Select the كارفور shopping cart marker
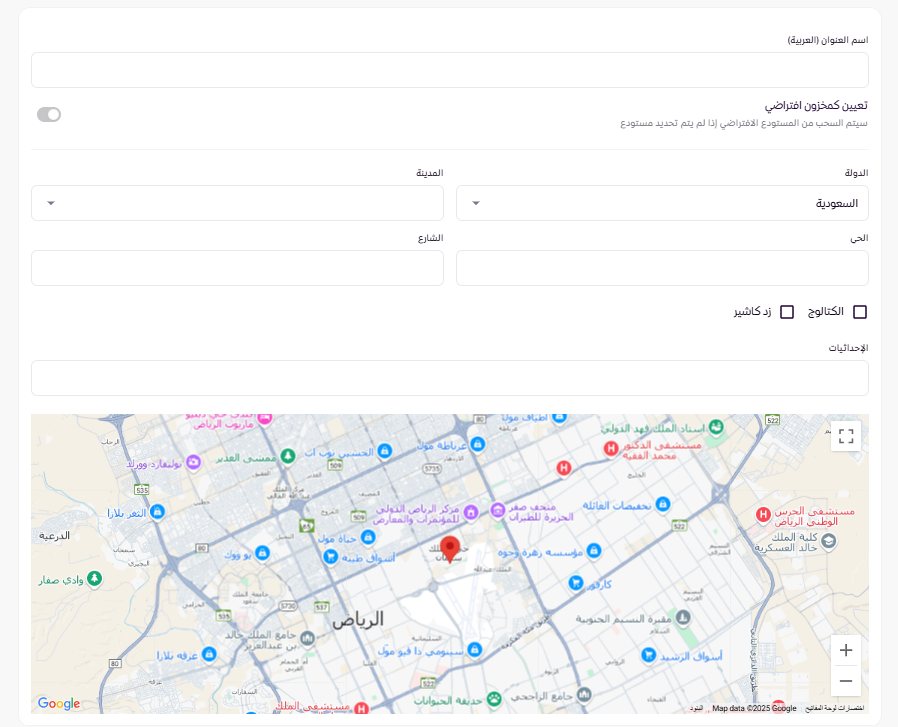Viewport: 898px width, 727px height. point(576,582)
